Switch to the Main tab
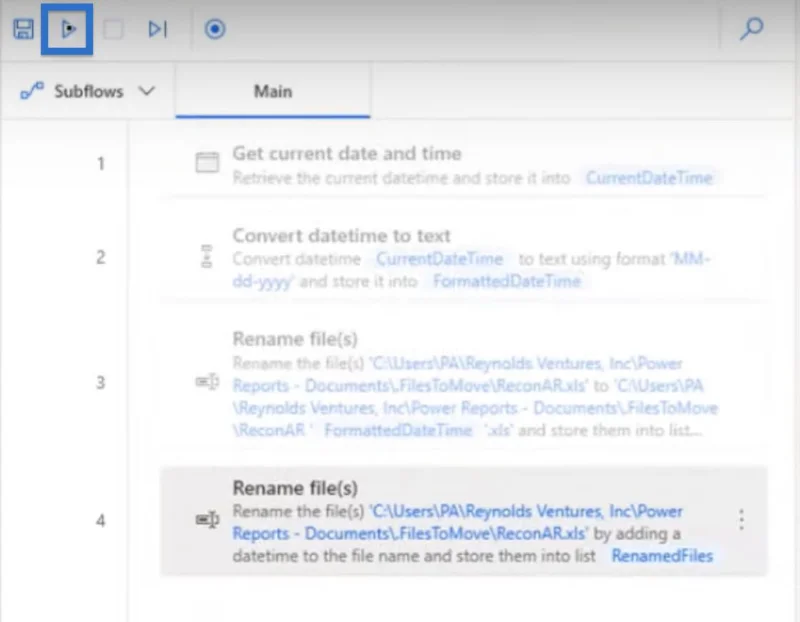This screenshot has width=800, height=622. pyautogui.click(x=273, y=91)
